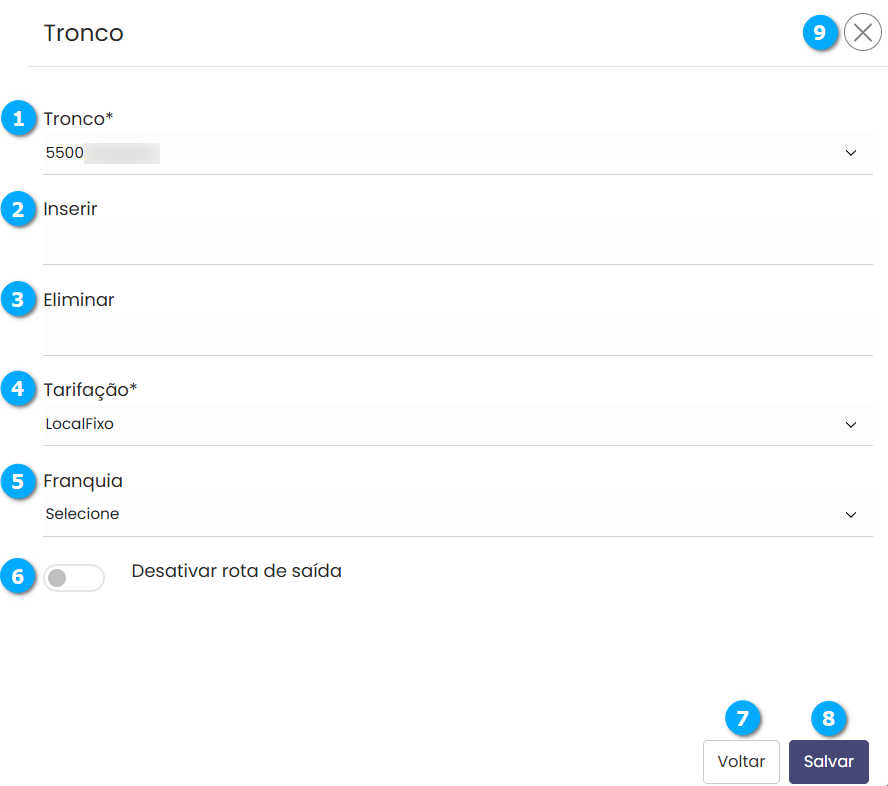Click the numbered badge 8 above Salvar

point(828,717)
